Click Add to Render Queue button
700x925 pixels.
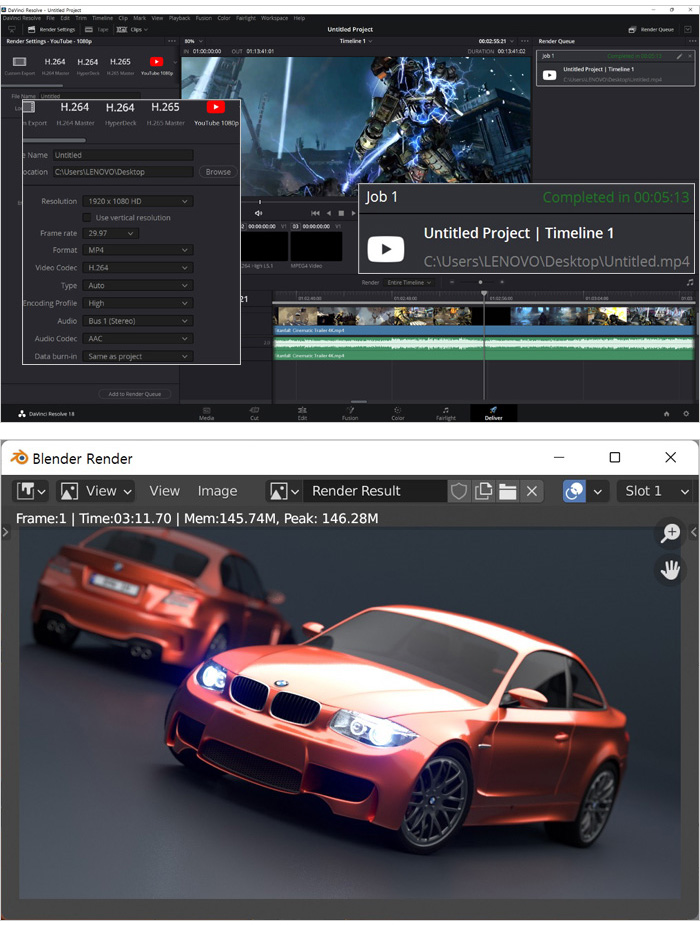click(x=135, y=394)
